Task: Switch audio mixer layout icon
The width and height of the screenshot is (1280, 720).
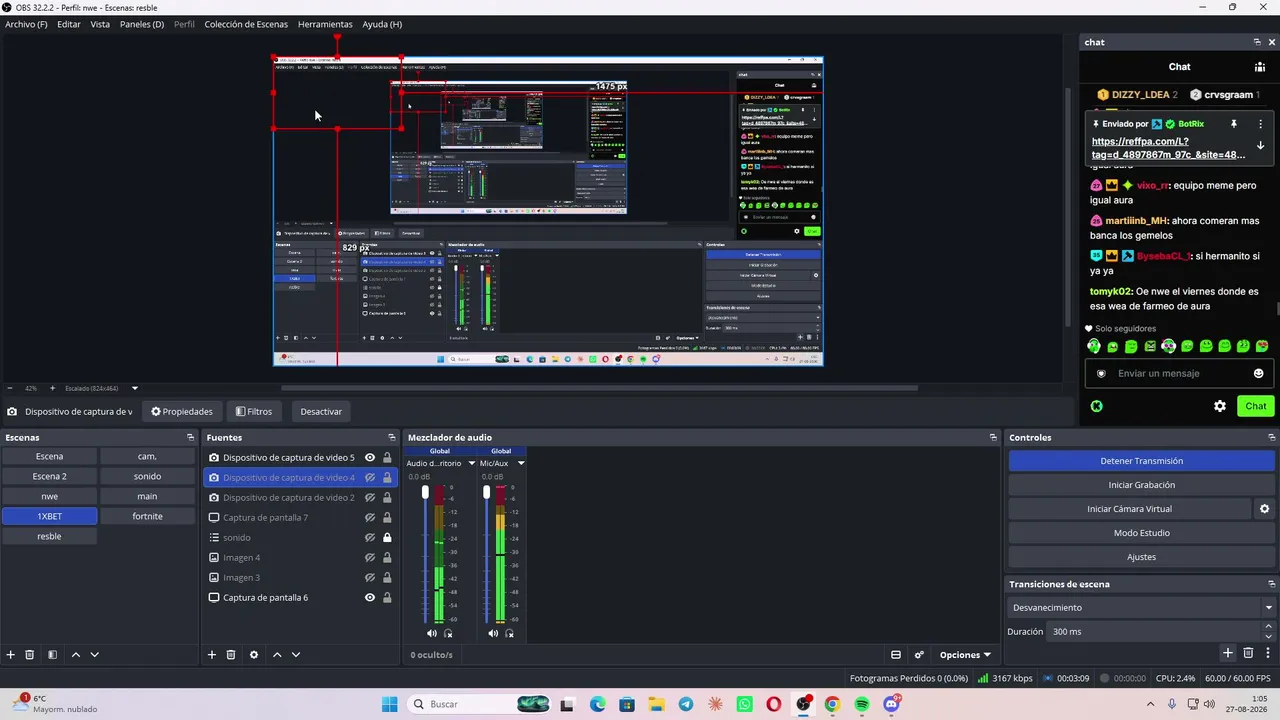Action: pos(896,655)
